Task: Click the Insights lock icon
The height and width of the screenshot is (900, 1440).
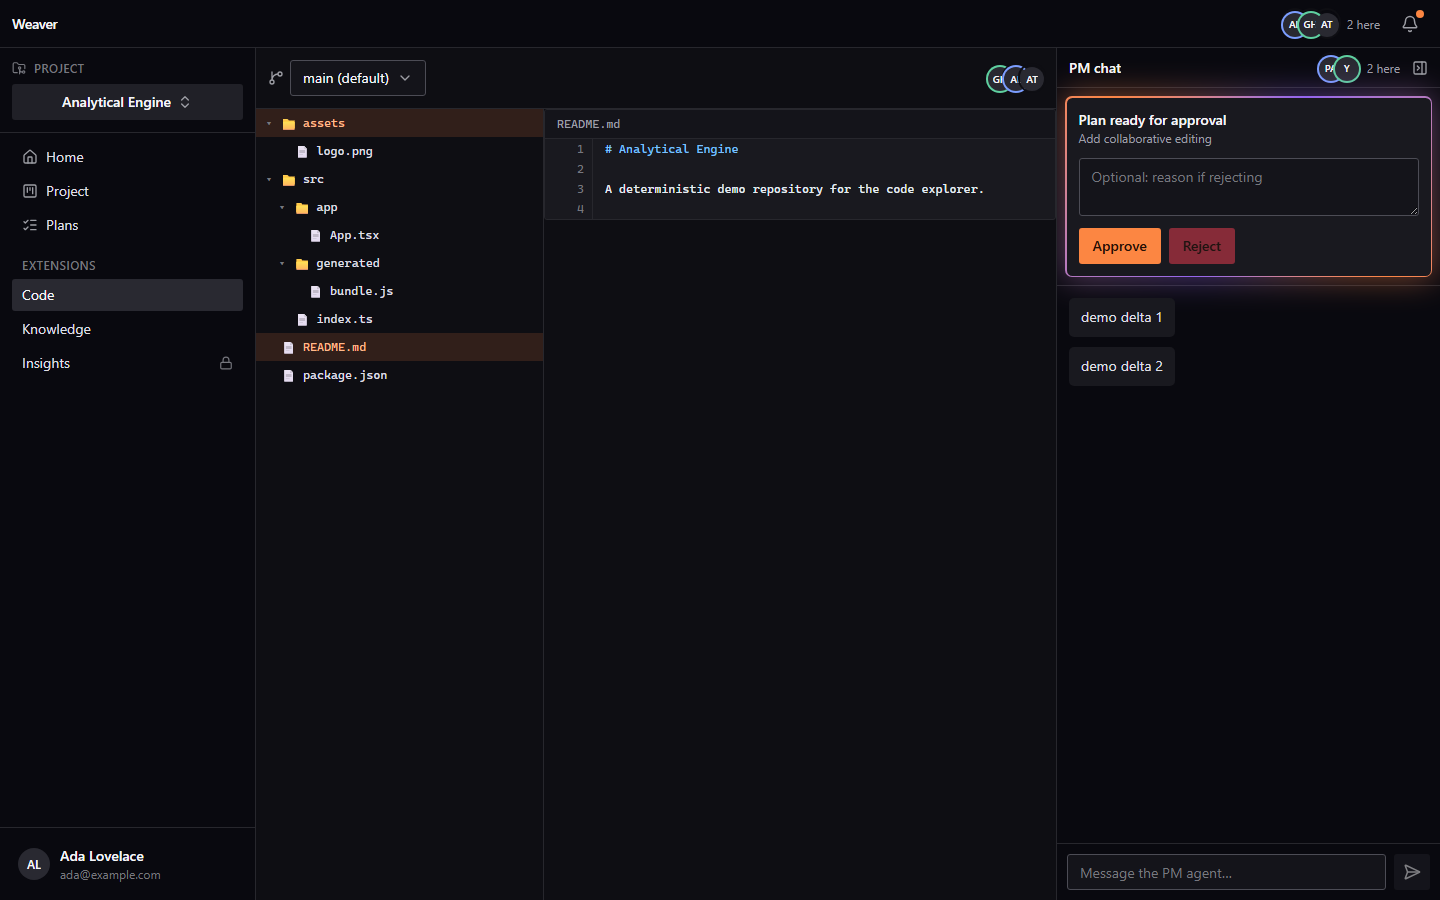Action: [x=226, y=363]
